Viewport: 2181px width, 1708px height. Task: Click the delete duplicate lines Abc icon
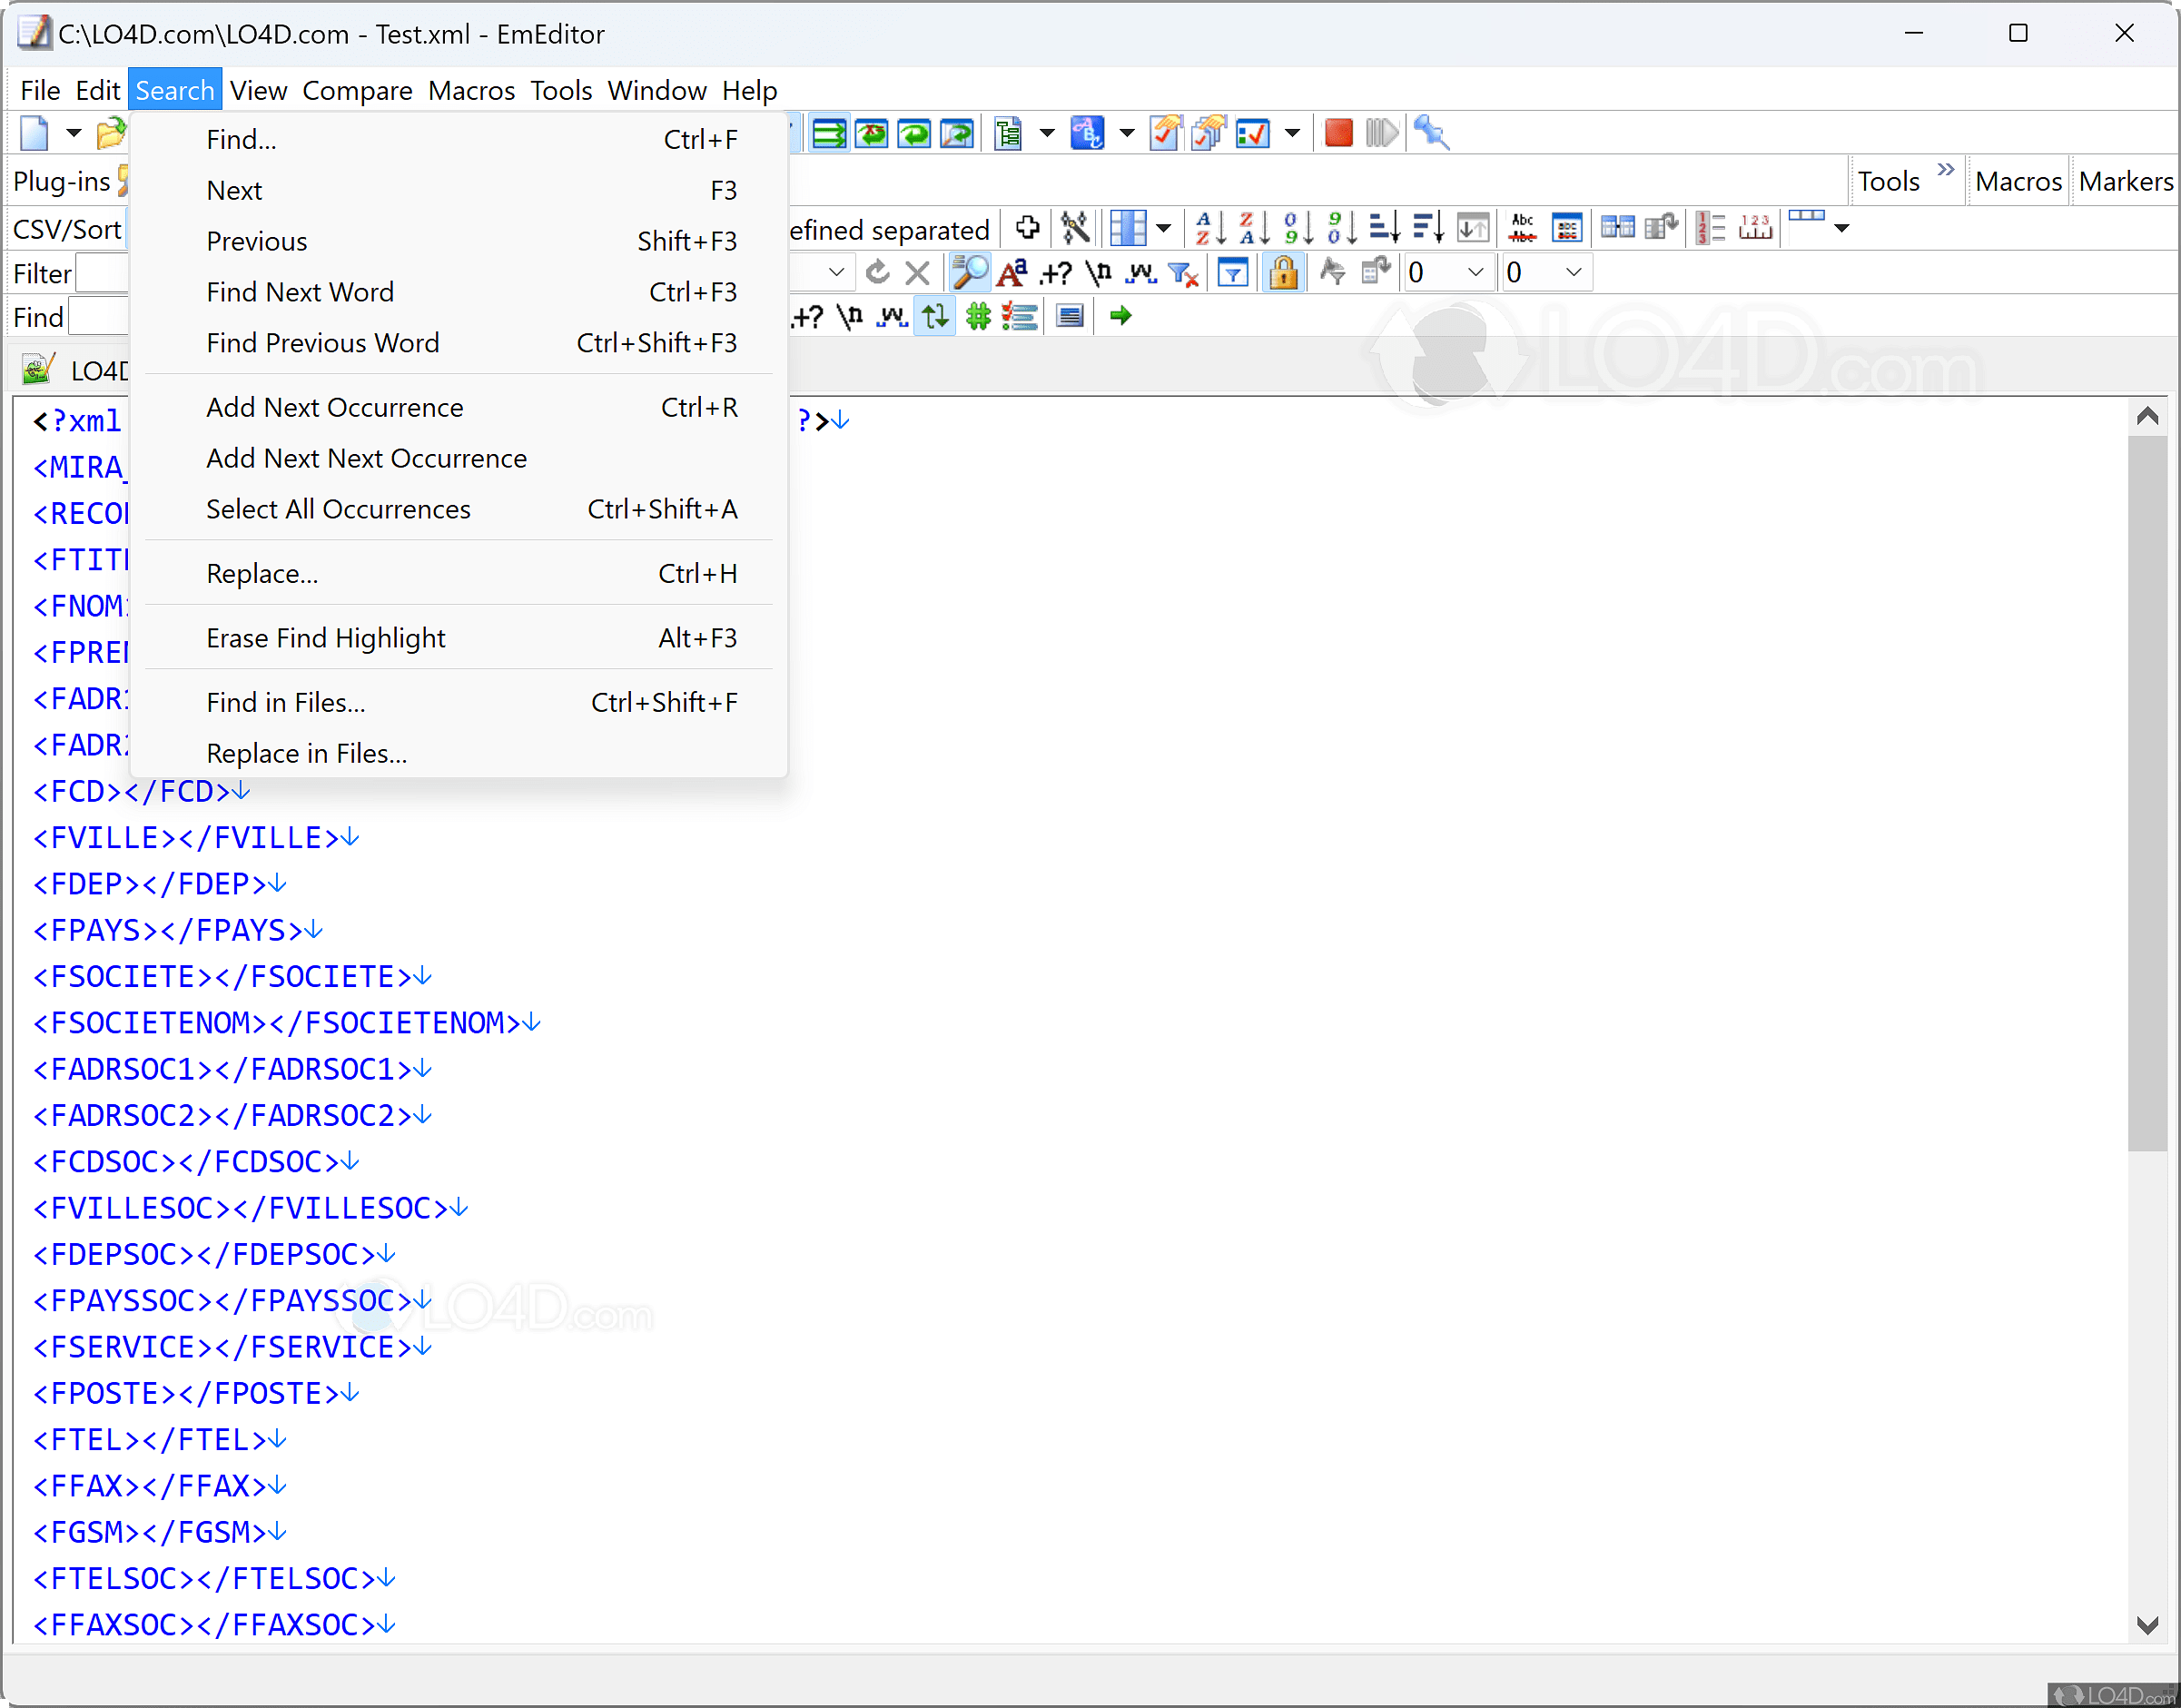pyautogui.click(x=1522, y=229)
